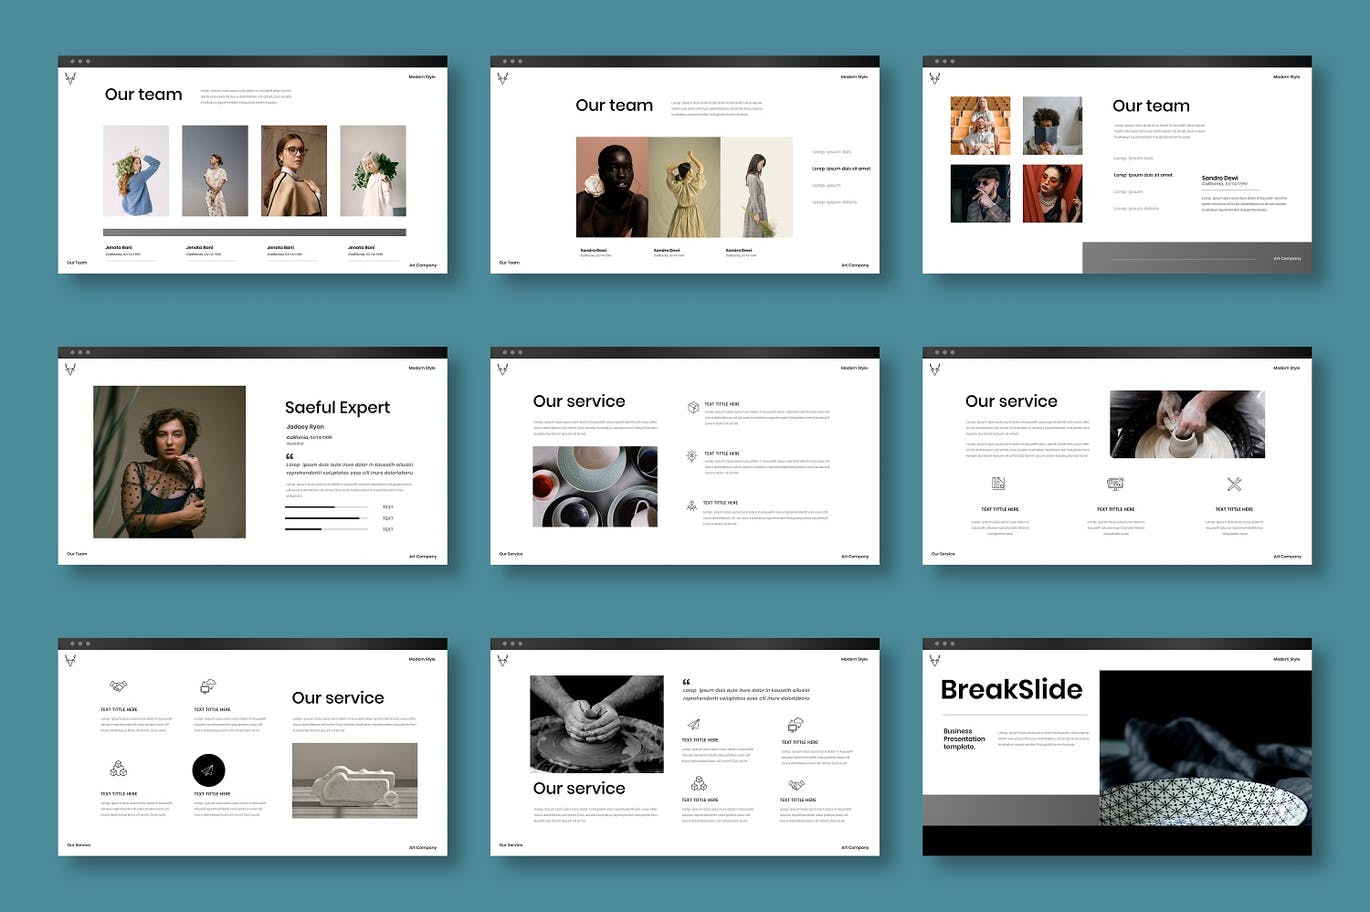Screen dimensions: 1370x912
Task: Click the monitor icon in center of service slide
Action: point(1115,484)
